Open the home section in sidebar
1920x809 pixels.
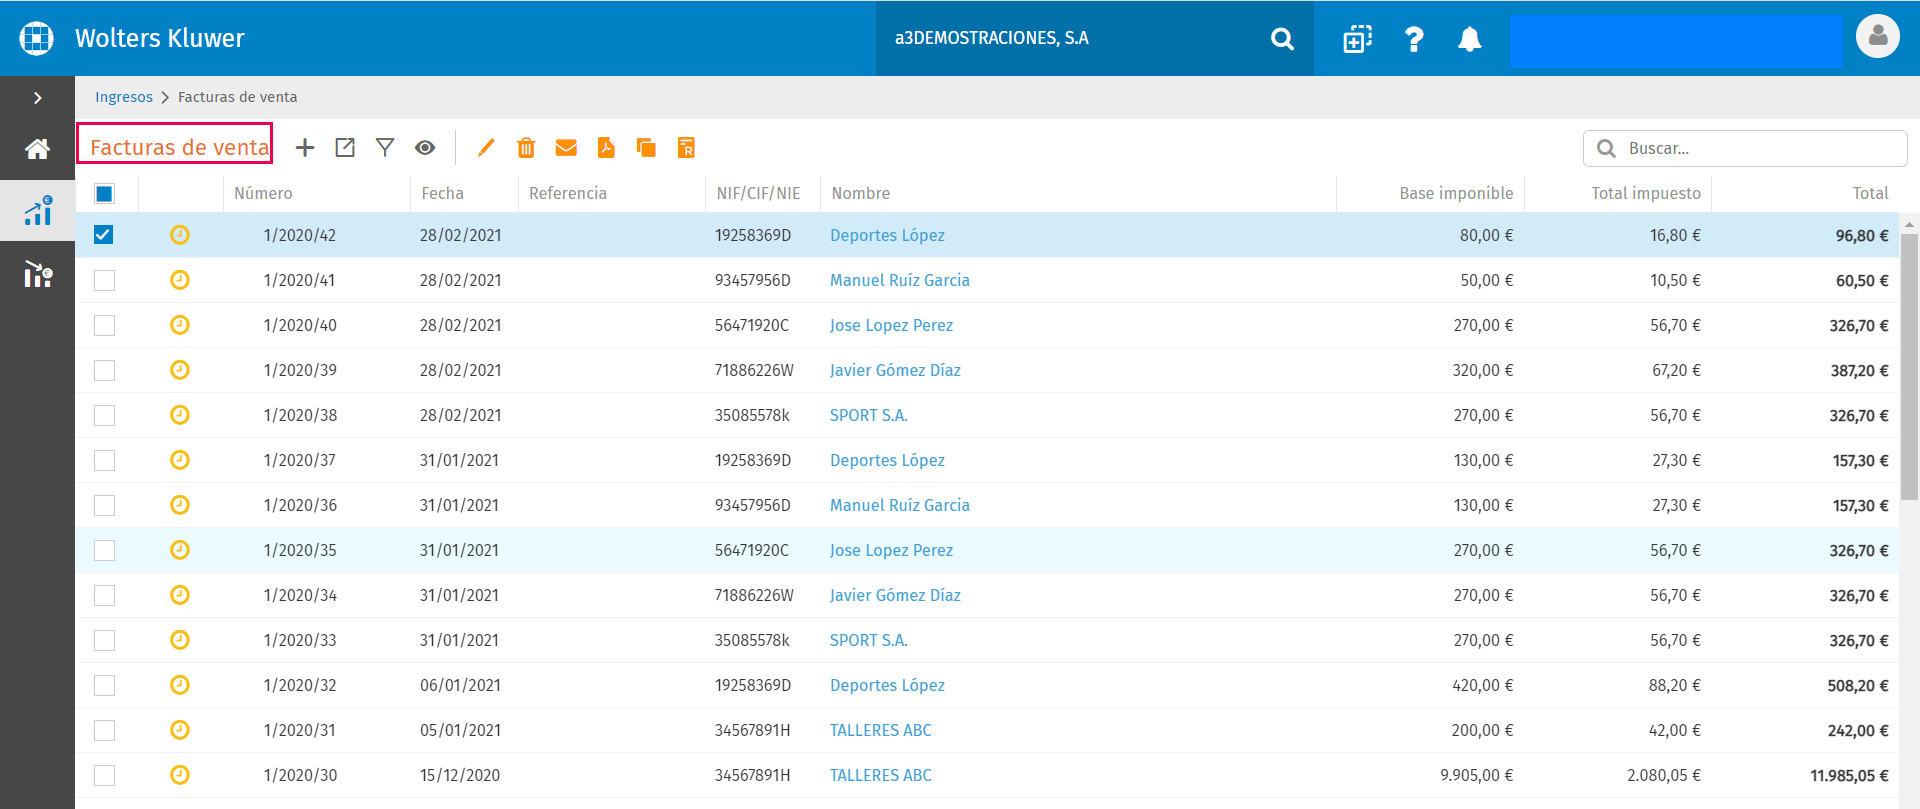(37, 149)
